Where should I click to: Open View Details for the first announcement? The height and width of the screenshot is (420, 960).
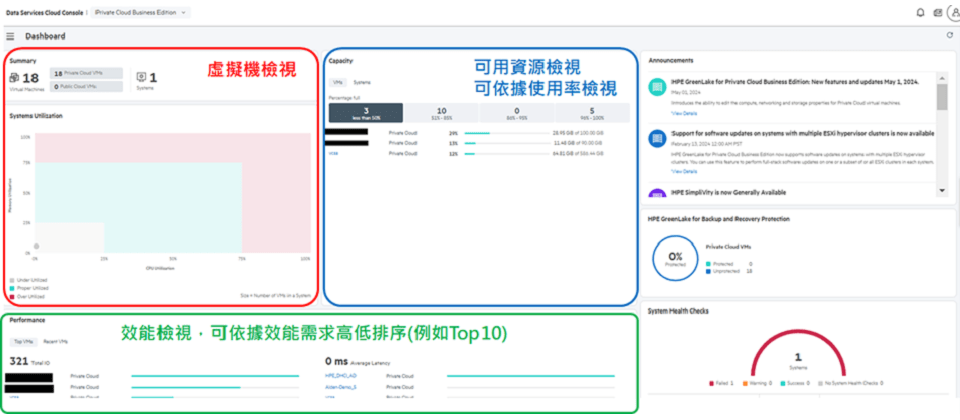684,115
